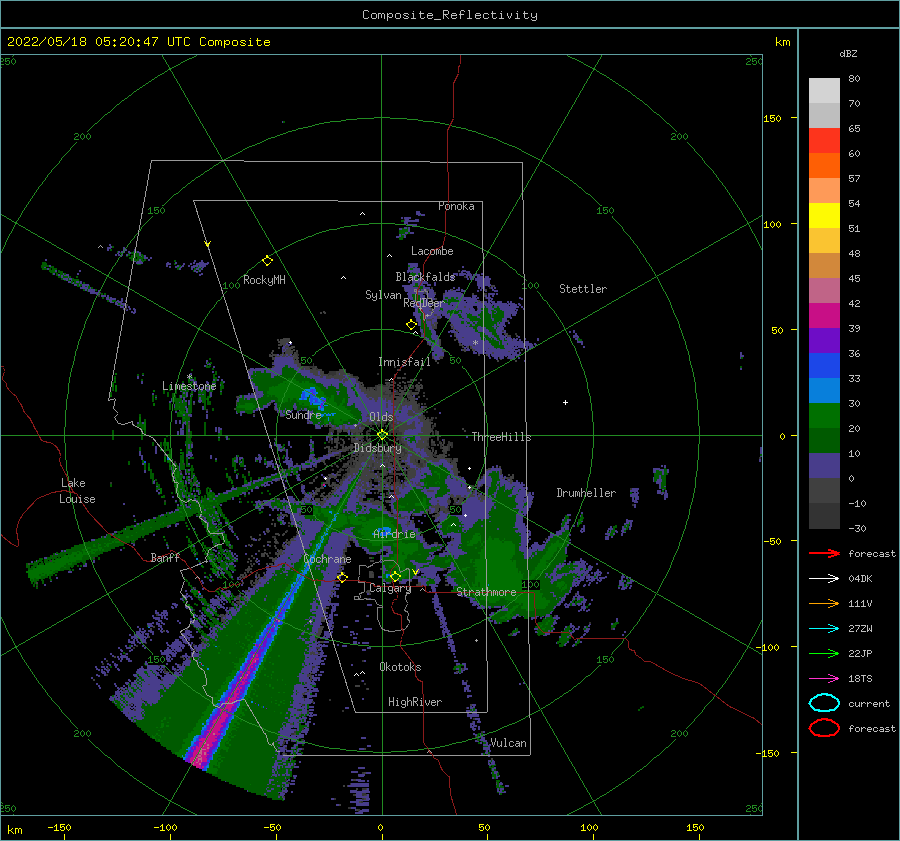Click the blue echo core northwest of Sundre

(x=311, y=397)
